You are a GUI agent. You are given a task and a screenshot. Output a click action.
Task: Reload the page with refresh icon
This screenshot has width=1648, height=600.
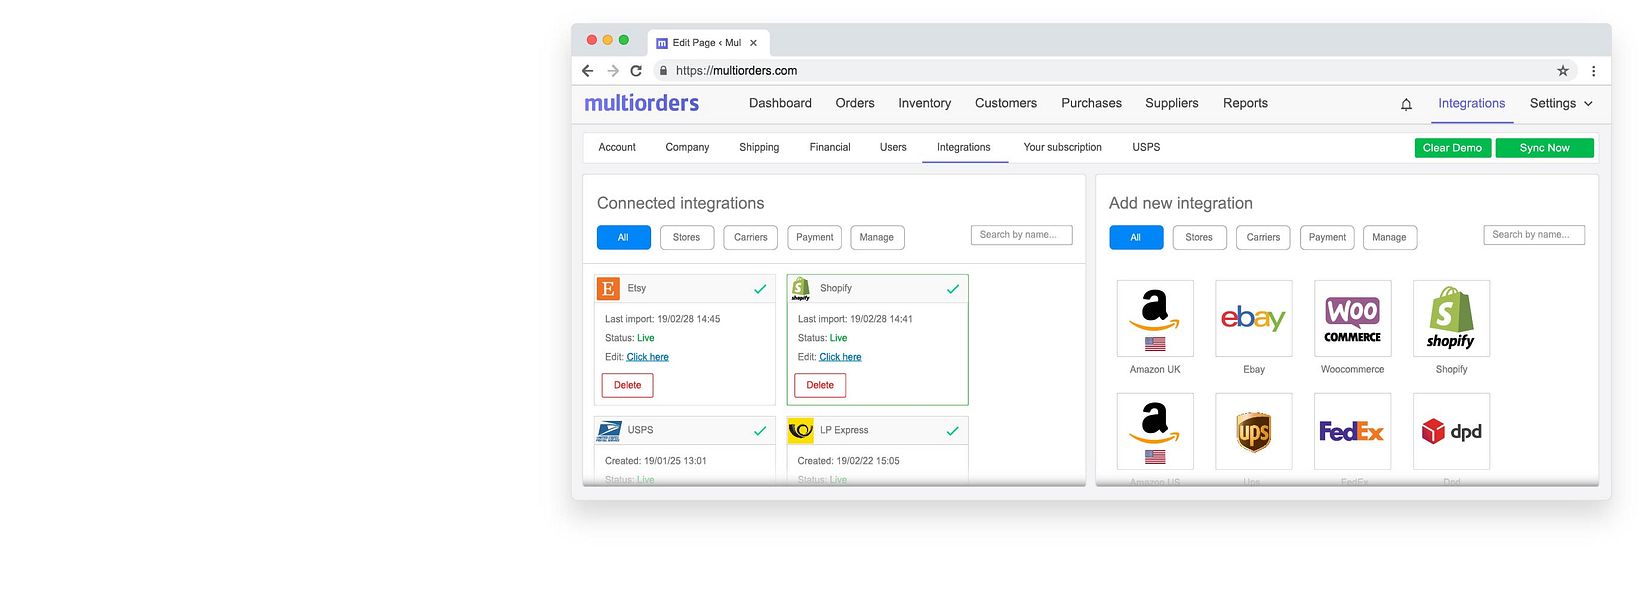click(636, 71)
